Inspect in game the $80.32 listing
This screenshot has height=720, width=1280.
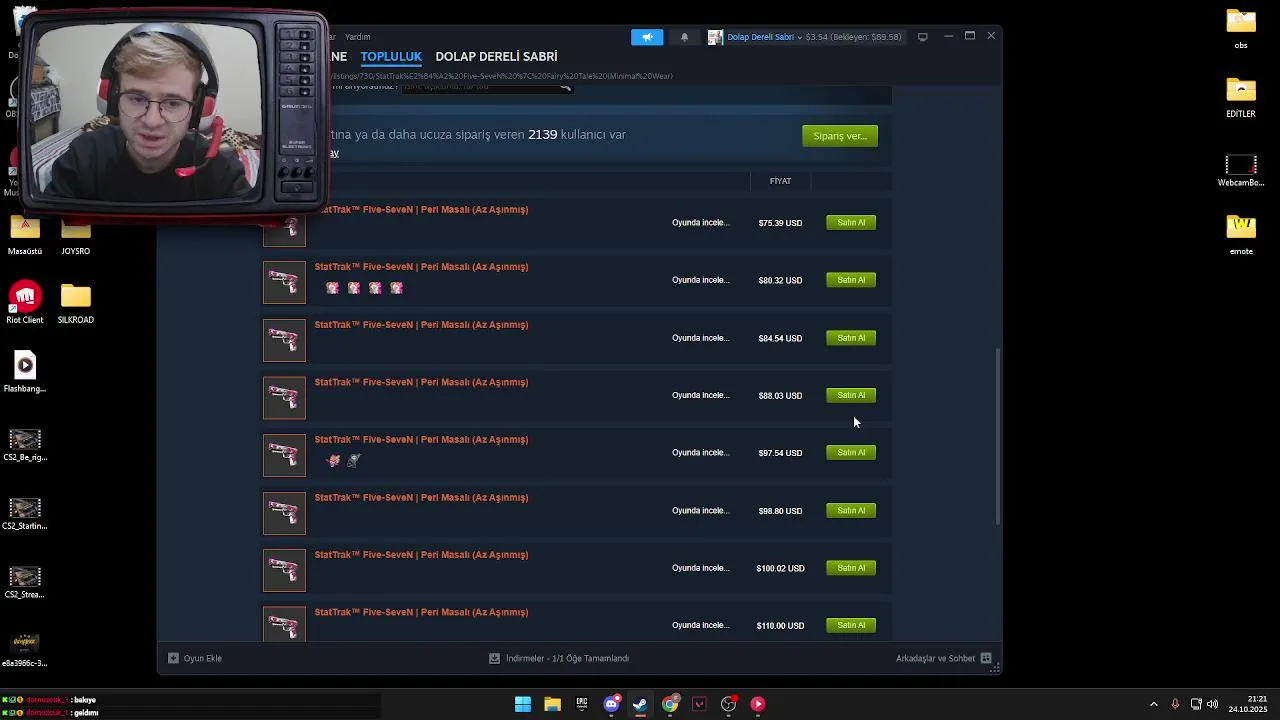700,280
